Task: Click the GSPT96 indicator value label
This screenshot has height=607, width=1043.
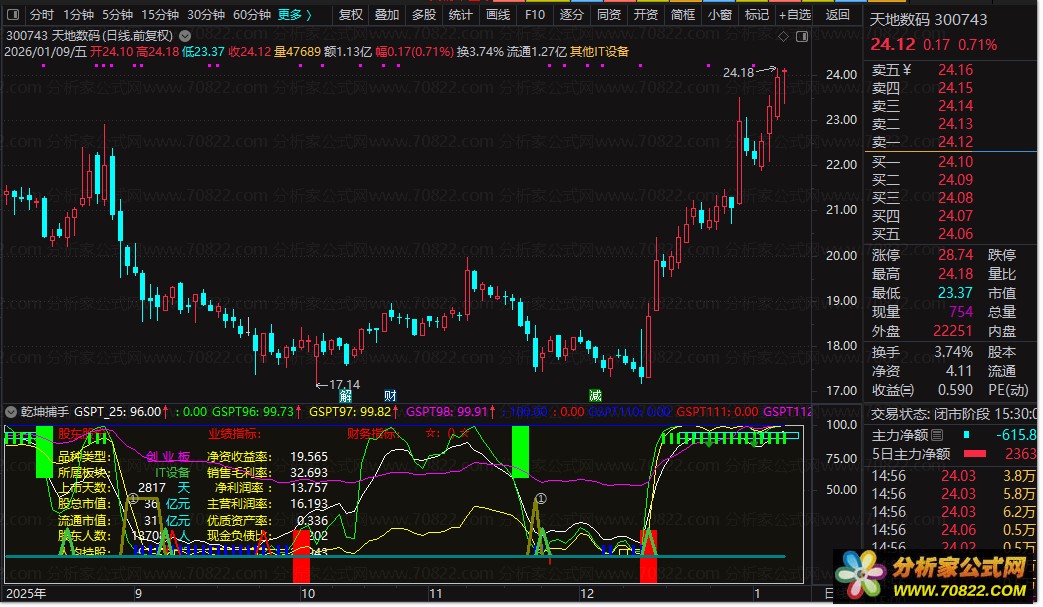Action: 258,412
